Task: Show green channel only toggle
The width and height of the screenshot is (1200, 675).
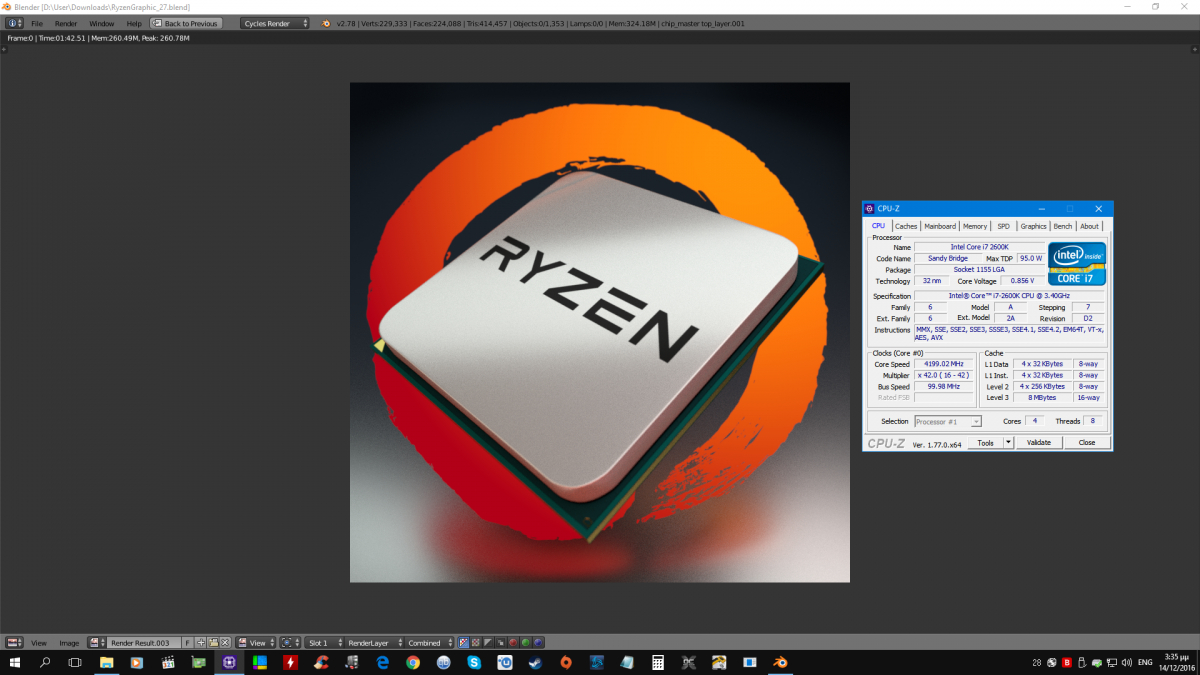Action: [x=526, y=643]
